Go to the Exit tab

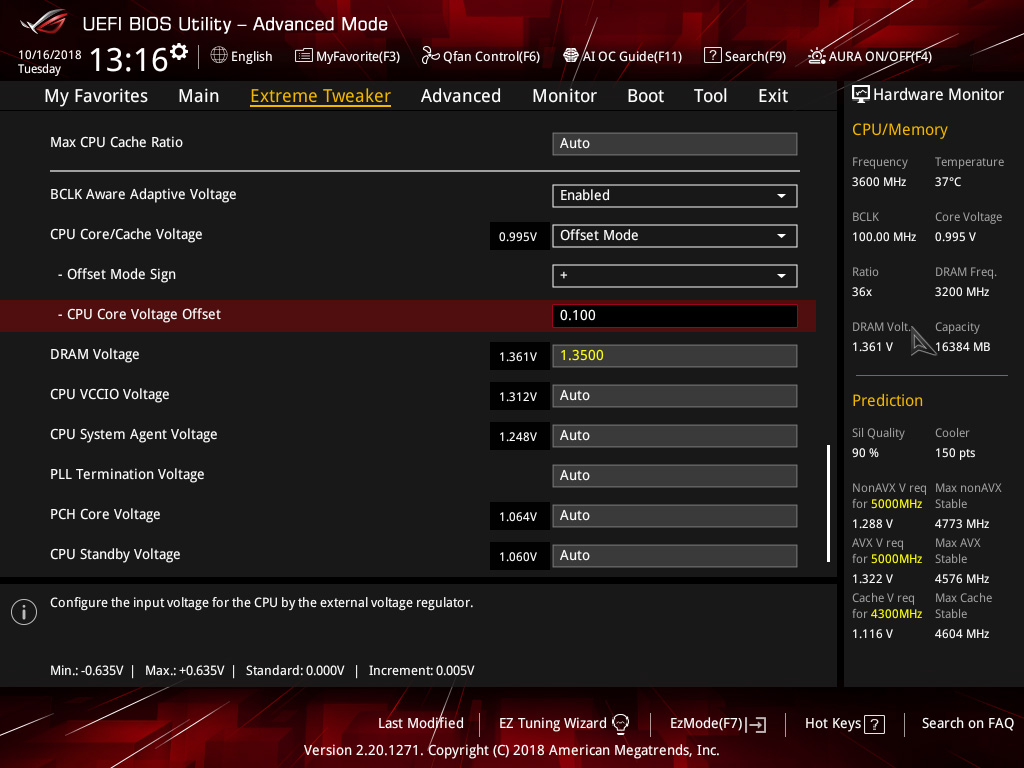pos(773,96)
